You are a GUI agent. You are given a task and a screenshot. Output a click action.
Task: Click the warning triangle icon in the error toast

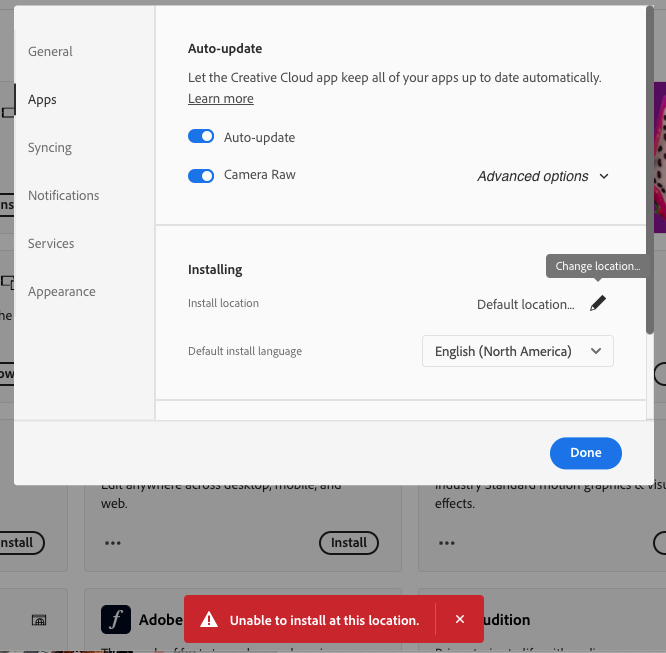(209, 619)
